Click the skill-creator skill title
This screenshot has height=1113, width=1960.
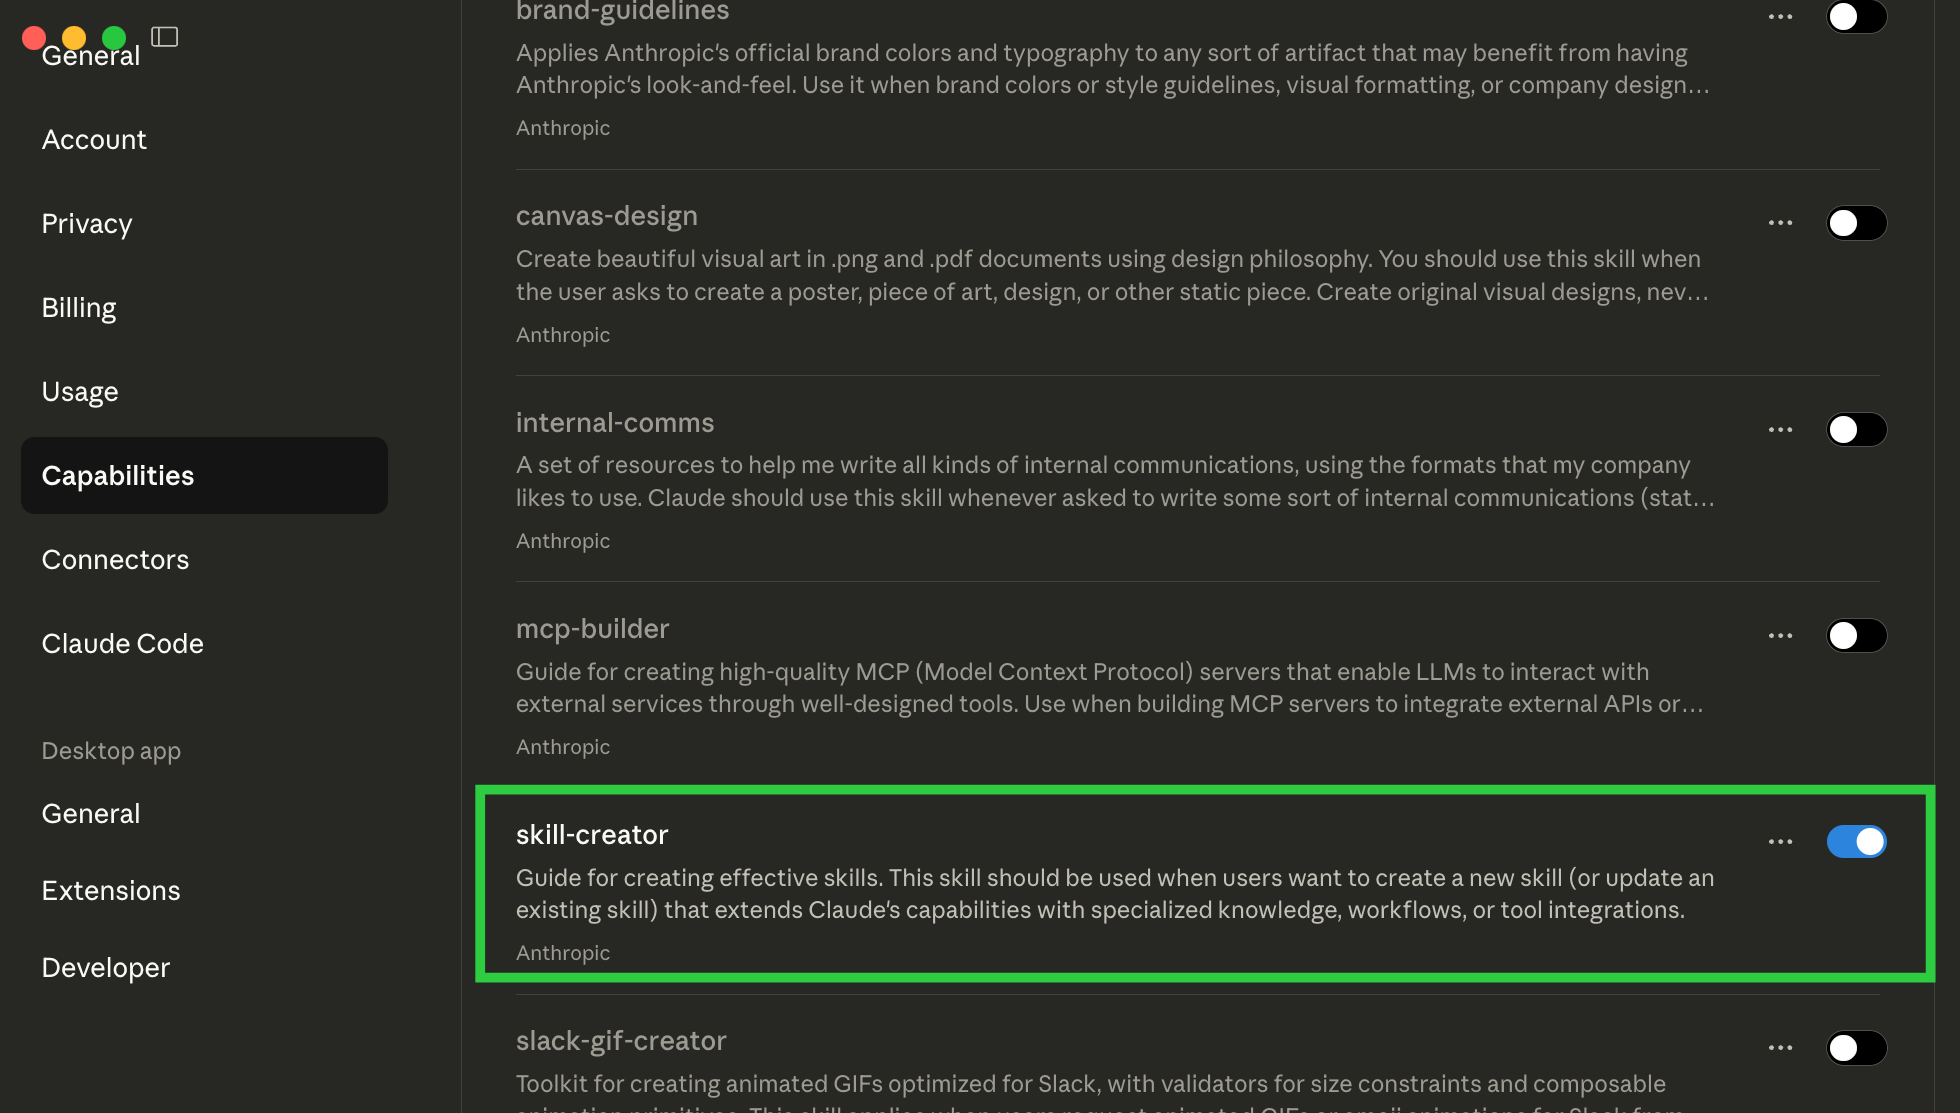coord(592,835)
